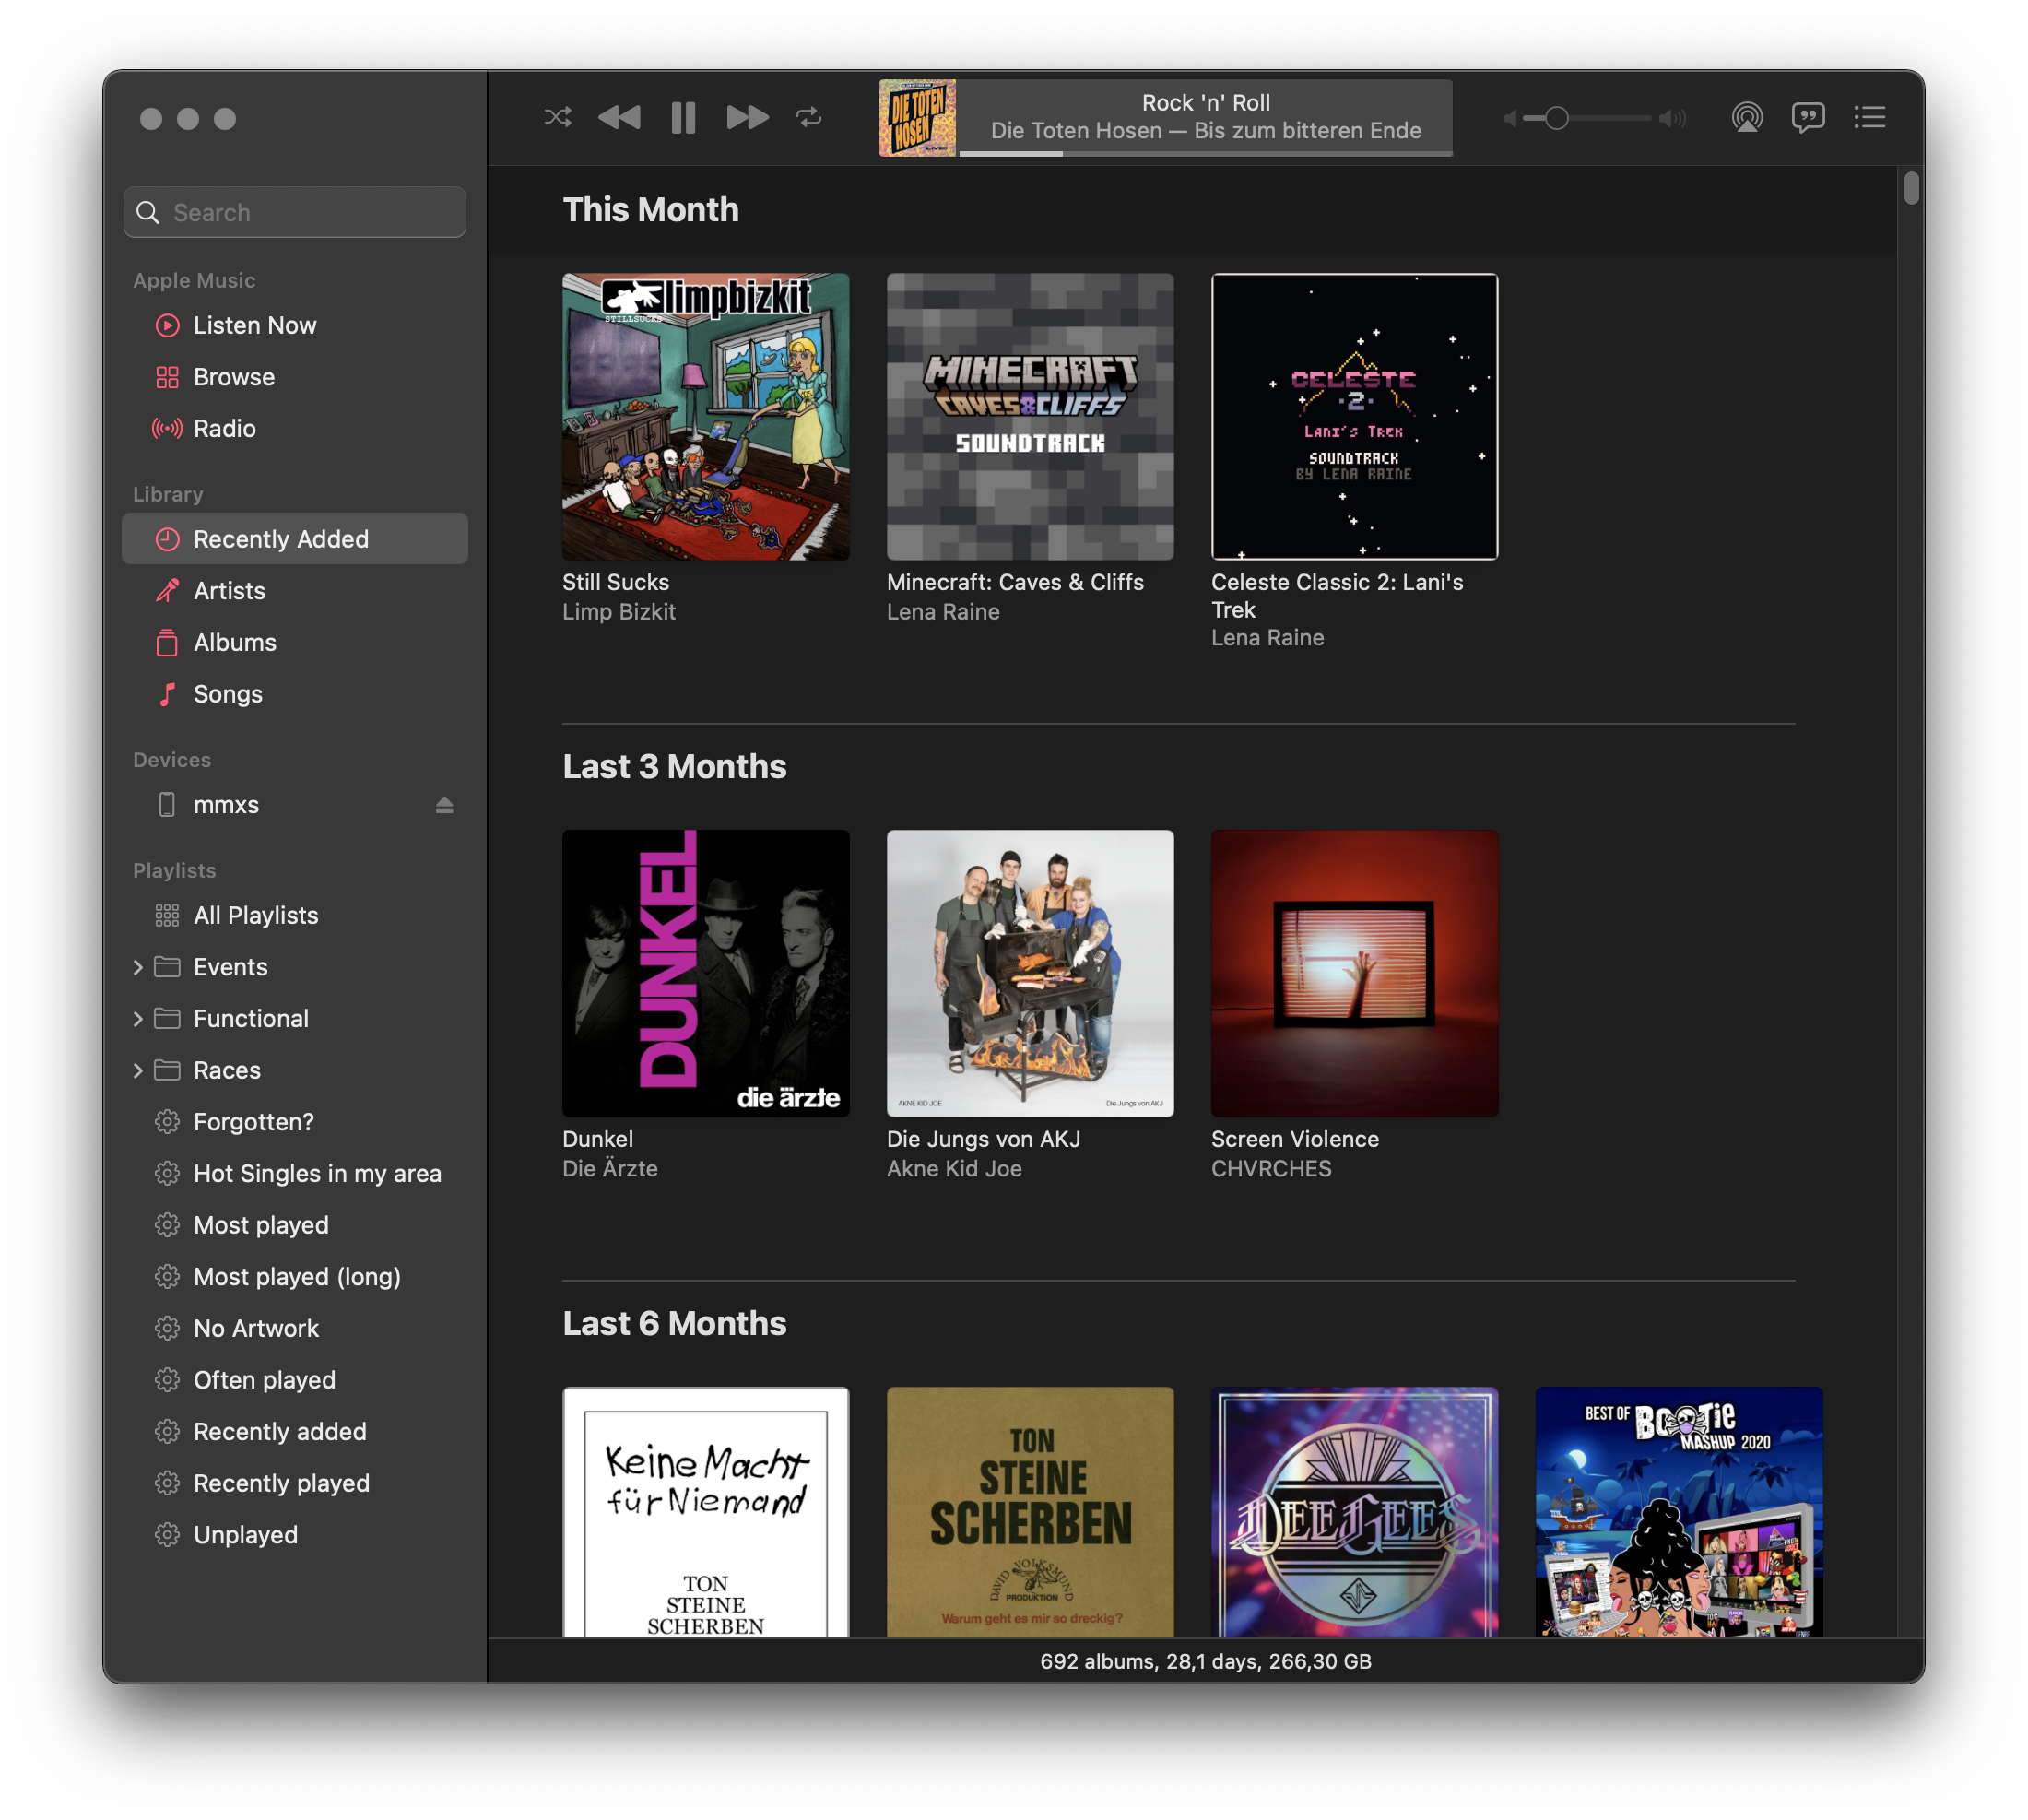Expand the Functional playlist folder
The width and height of the screenshot is (2028, 1820).
point(138,1019)
